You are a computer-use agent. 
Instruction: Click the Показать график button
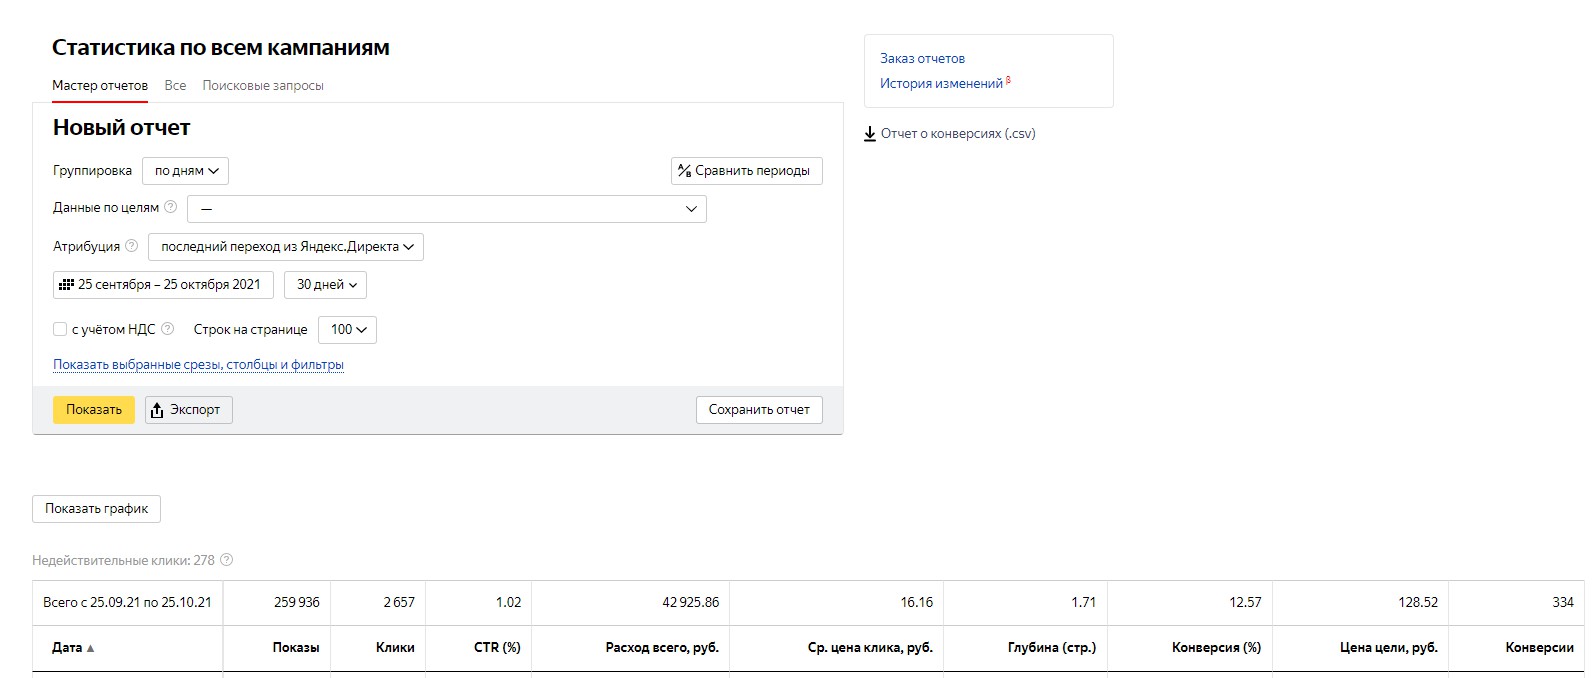coord(96,509)
